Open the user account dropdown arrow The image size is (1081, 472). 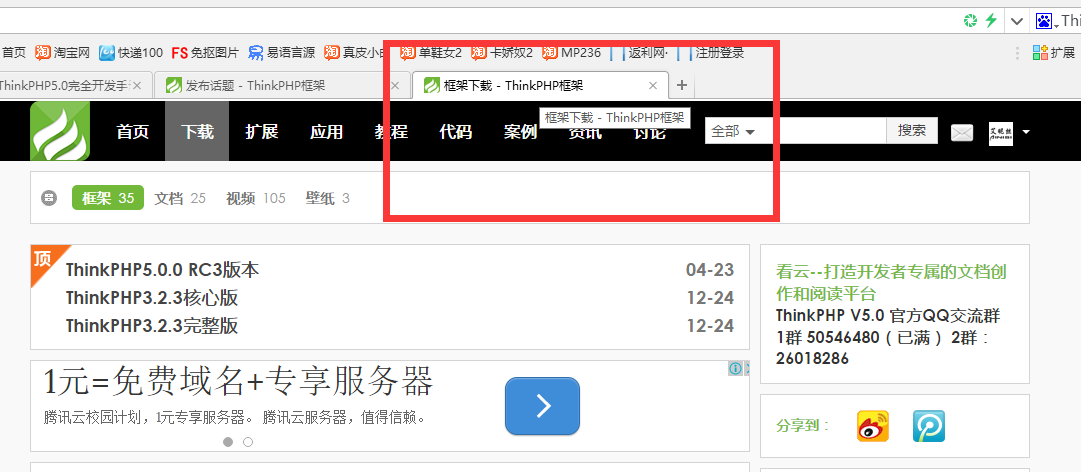click(x=1026, y=132)
